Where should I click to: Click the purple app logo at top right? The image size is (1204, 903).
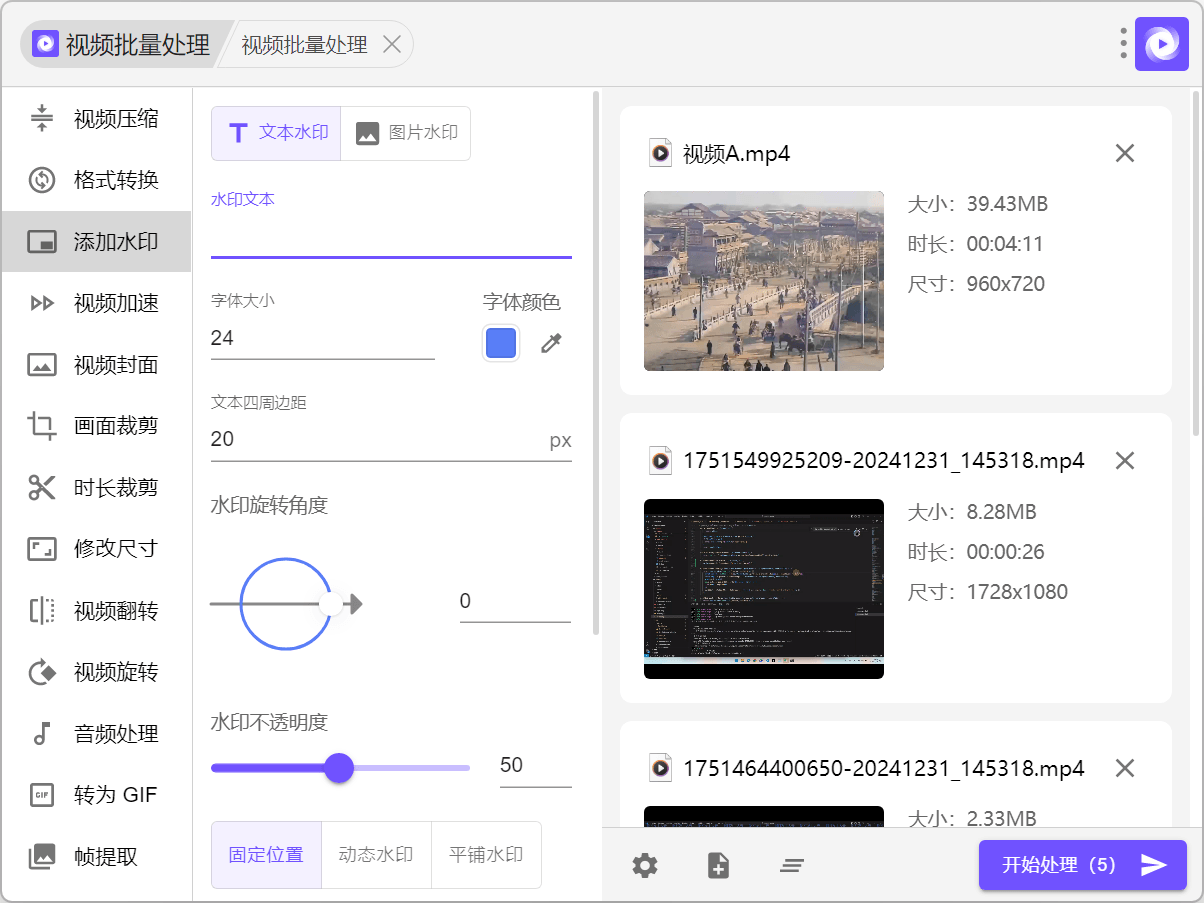click(x=1162, y=44)
